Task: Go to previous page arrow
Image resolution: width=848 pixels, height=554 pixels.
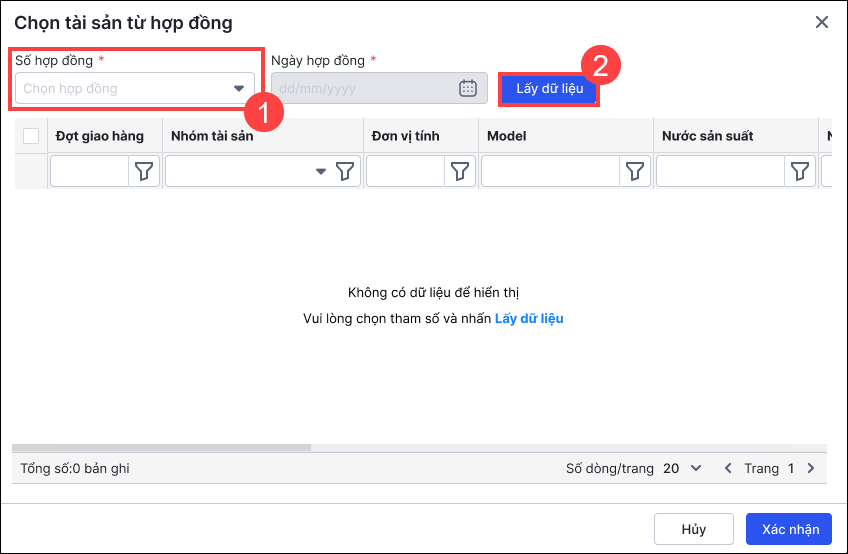Action: [728, 468]
